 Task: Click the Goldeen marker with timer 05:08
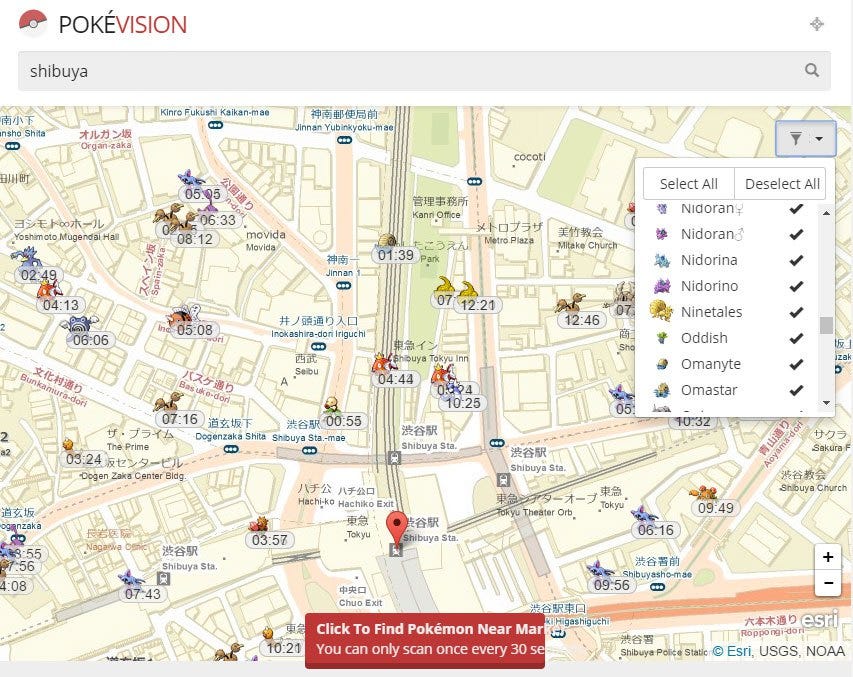point(183,315)
